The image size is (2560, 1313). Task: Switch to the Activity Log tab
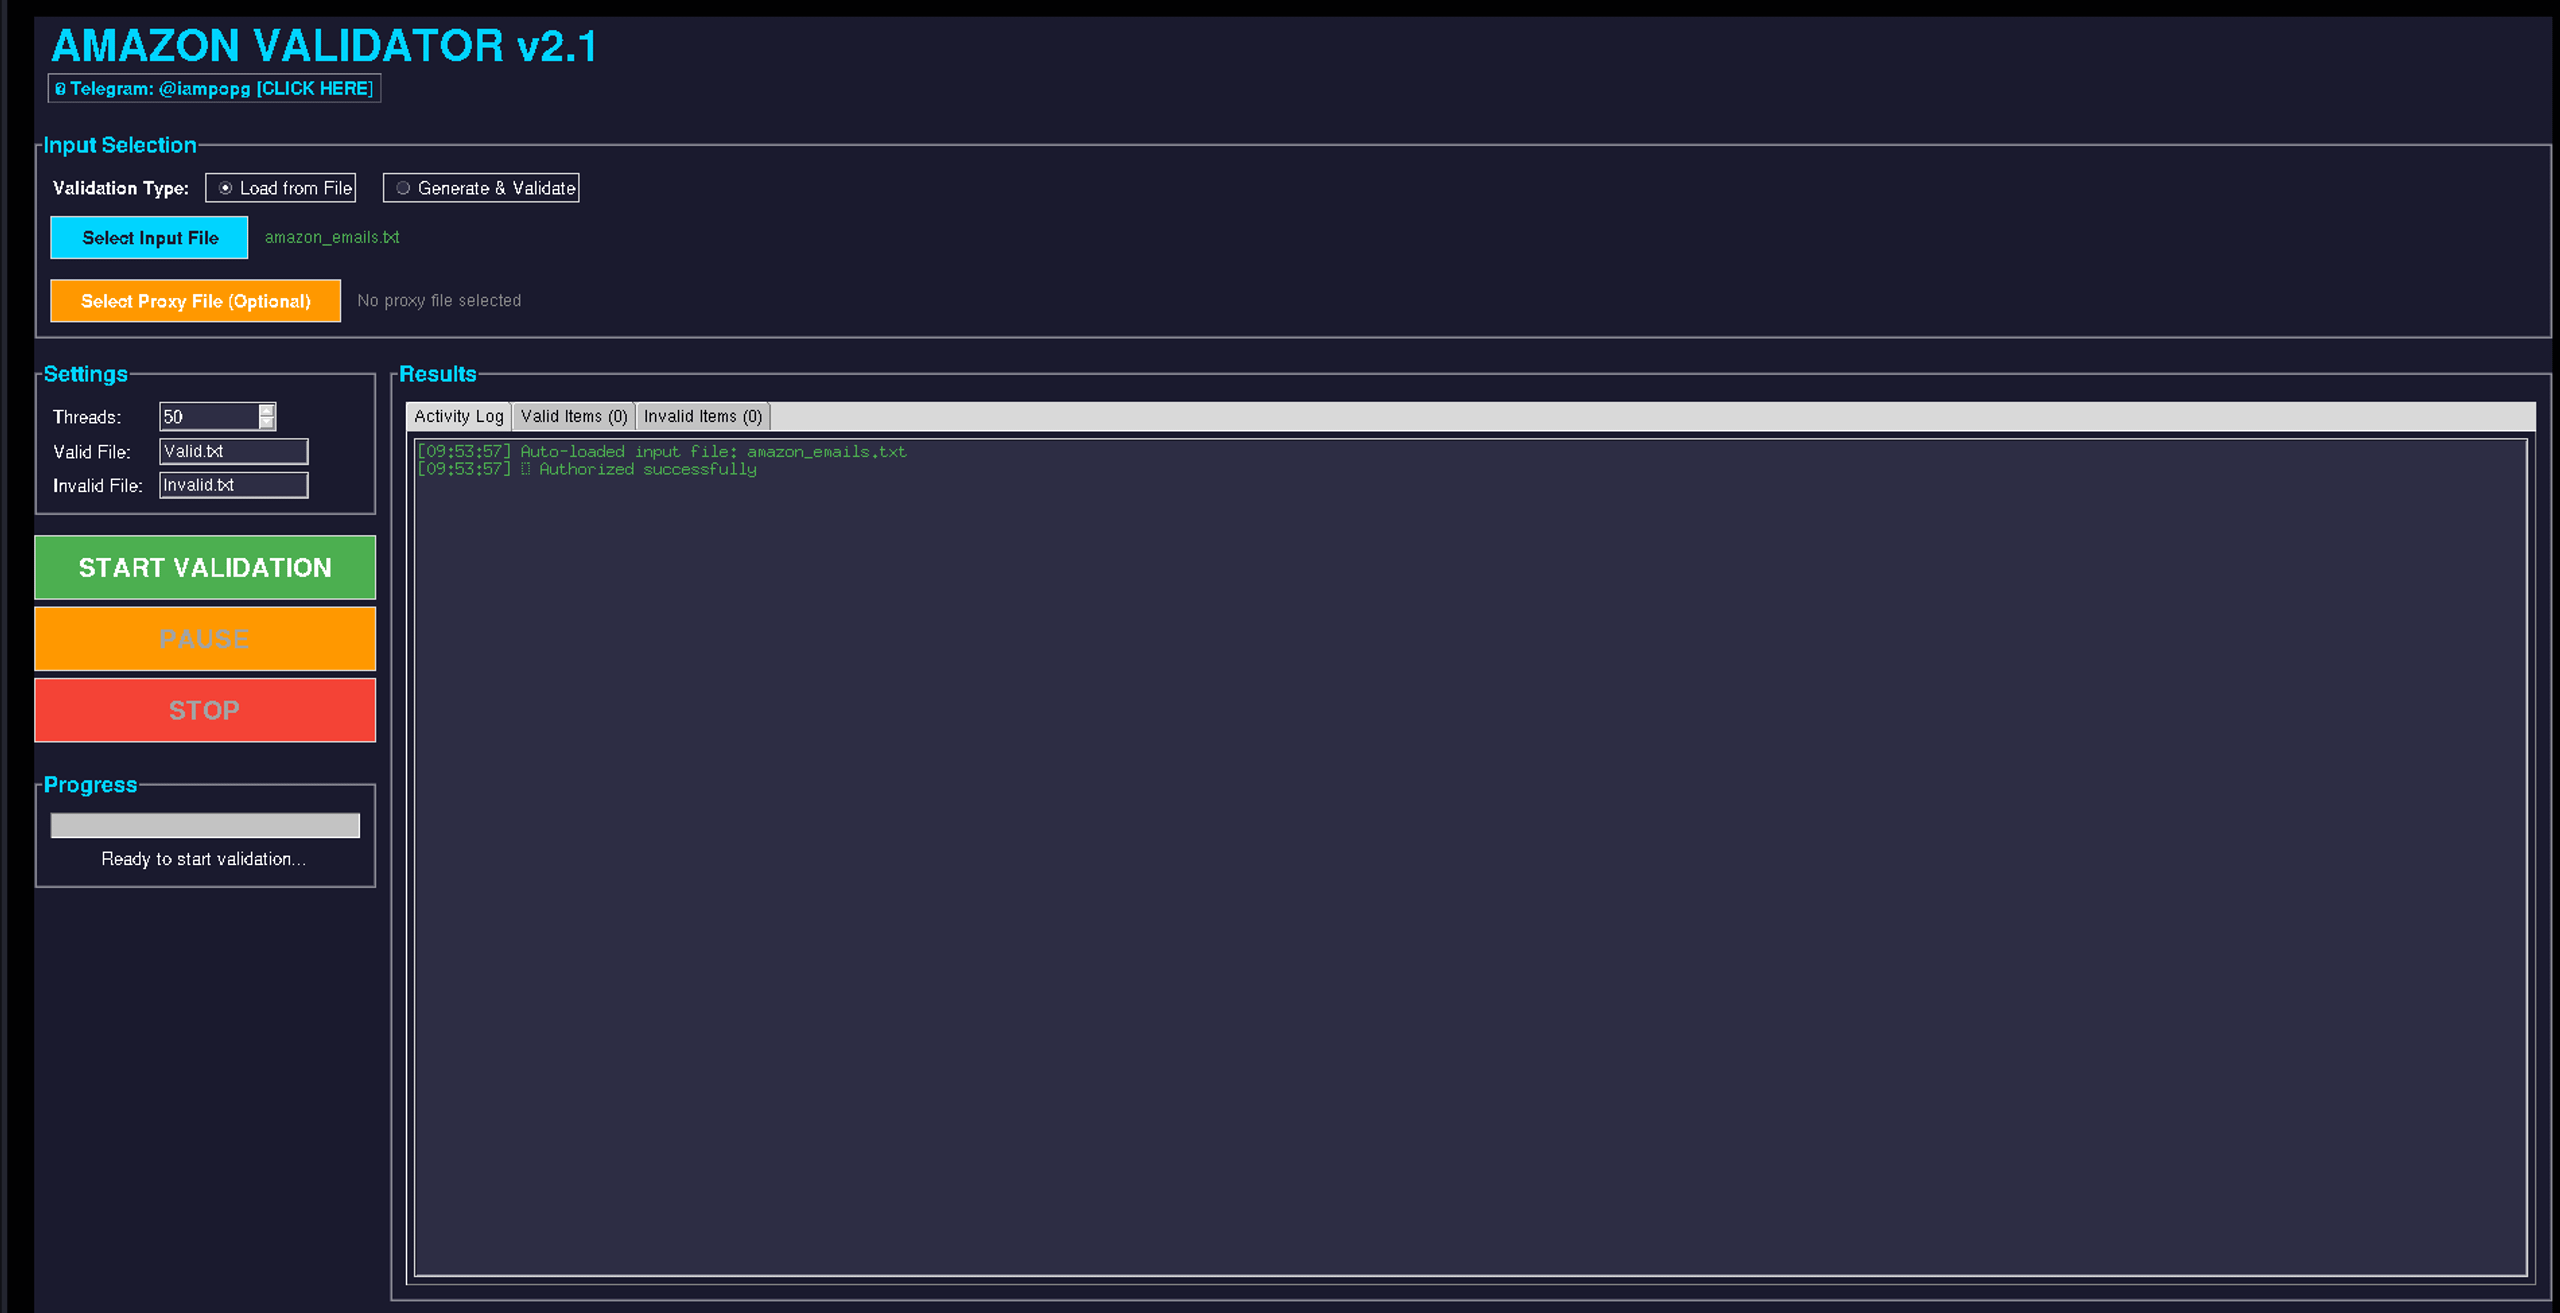click(x=459, y=416)
